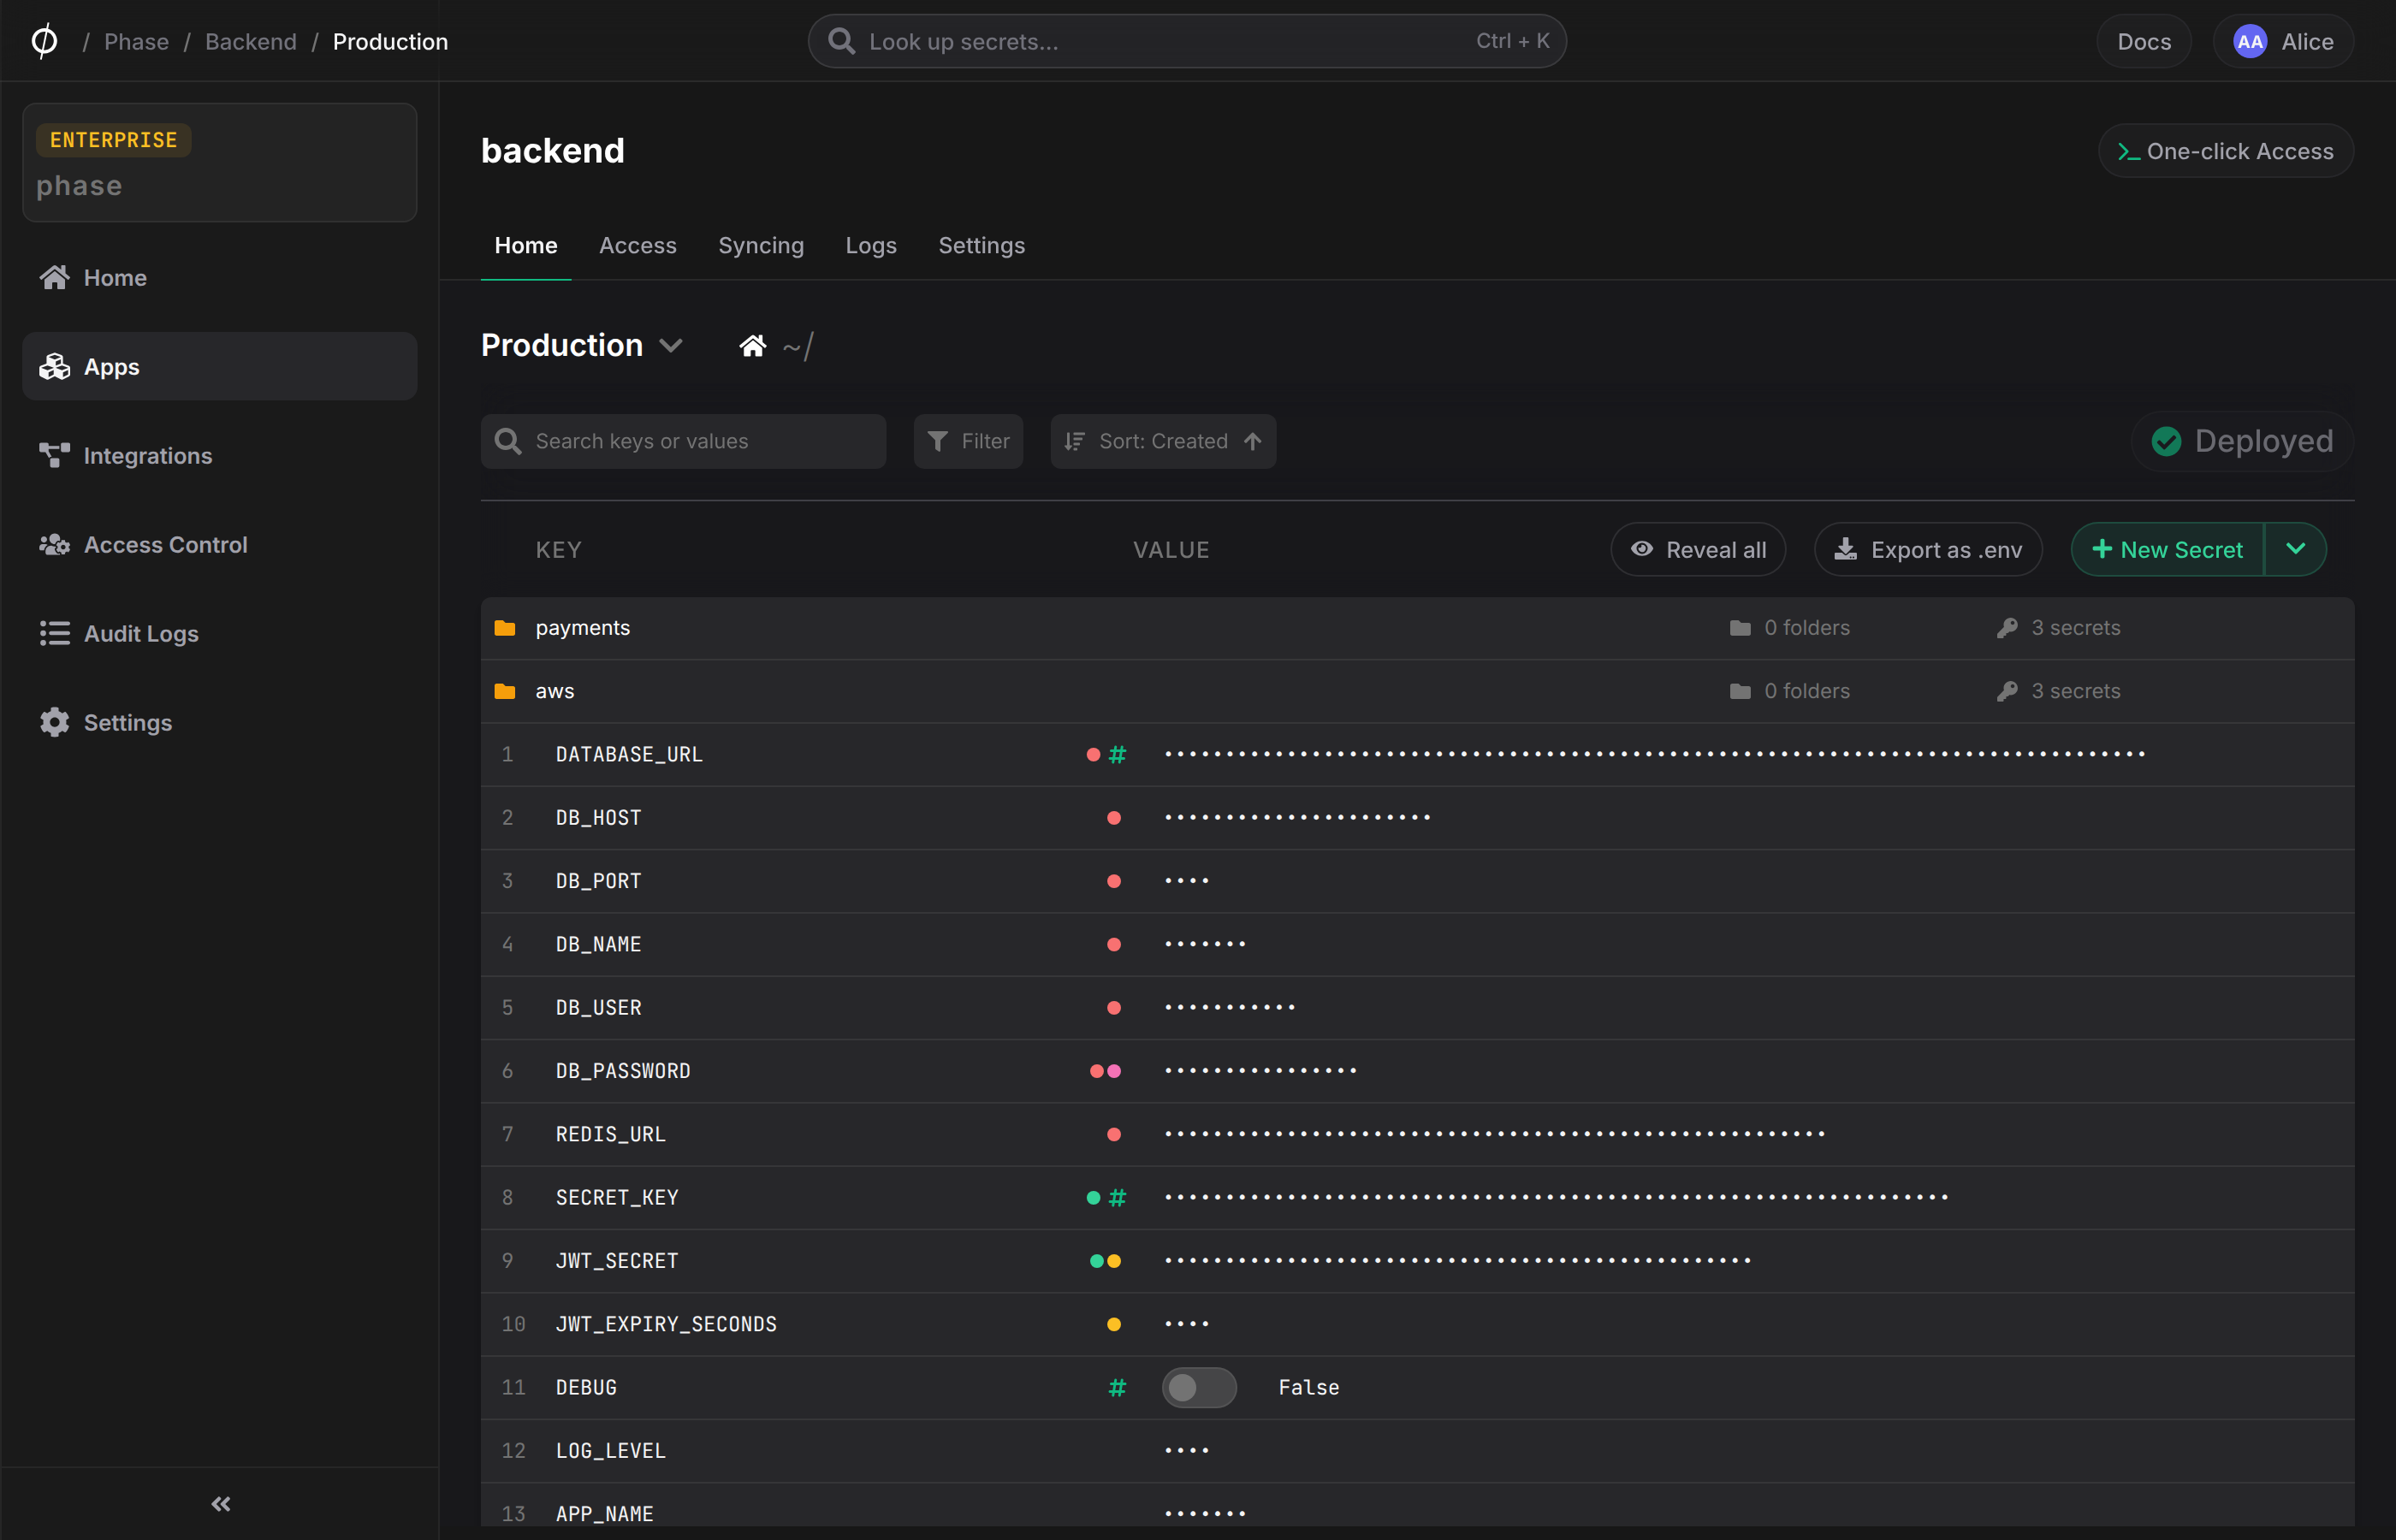Viewport: 2396px width, 1540px height.
Task: Open Access Control in sidebar
Action: [219, 545]
